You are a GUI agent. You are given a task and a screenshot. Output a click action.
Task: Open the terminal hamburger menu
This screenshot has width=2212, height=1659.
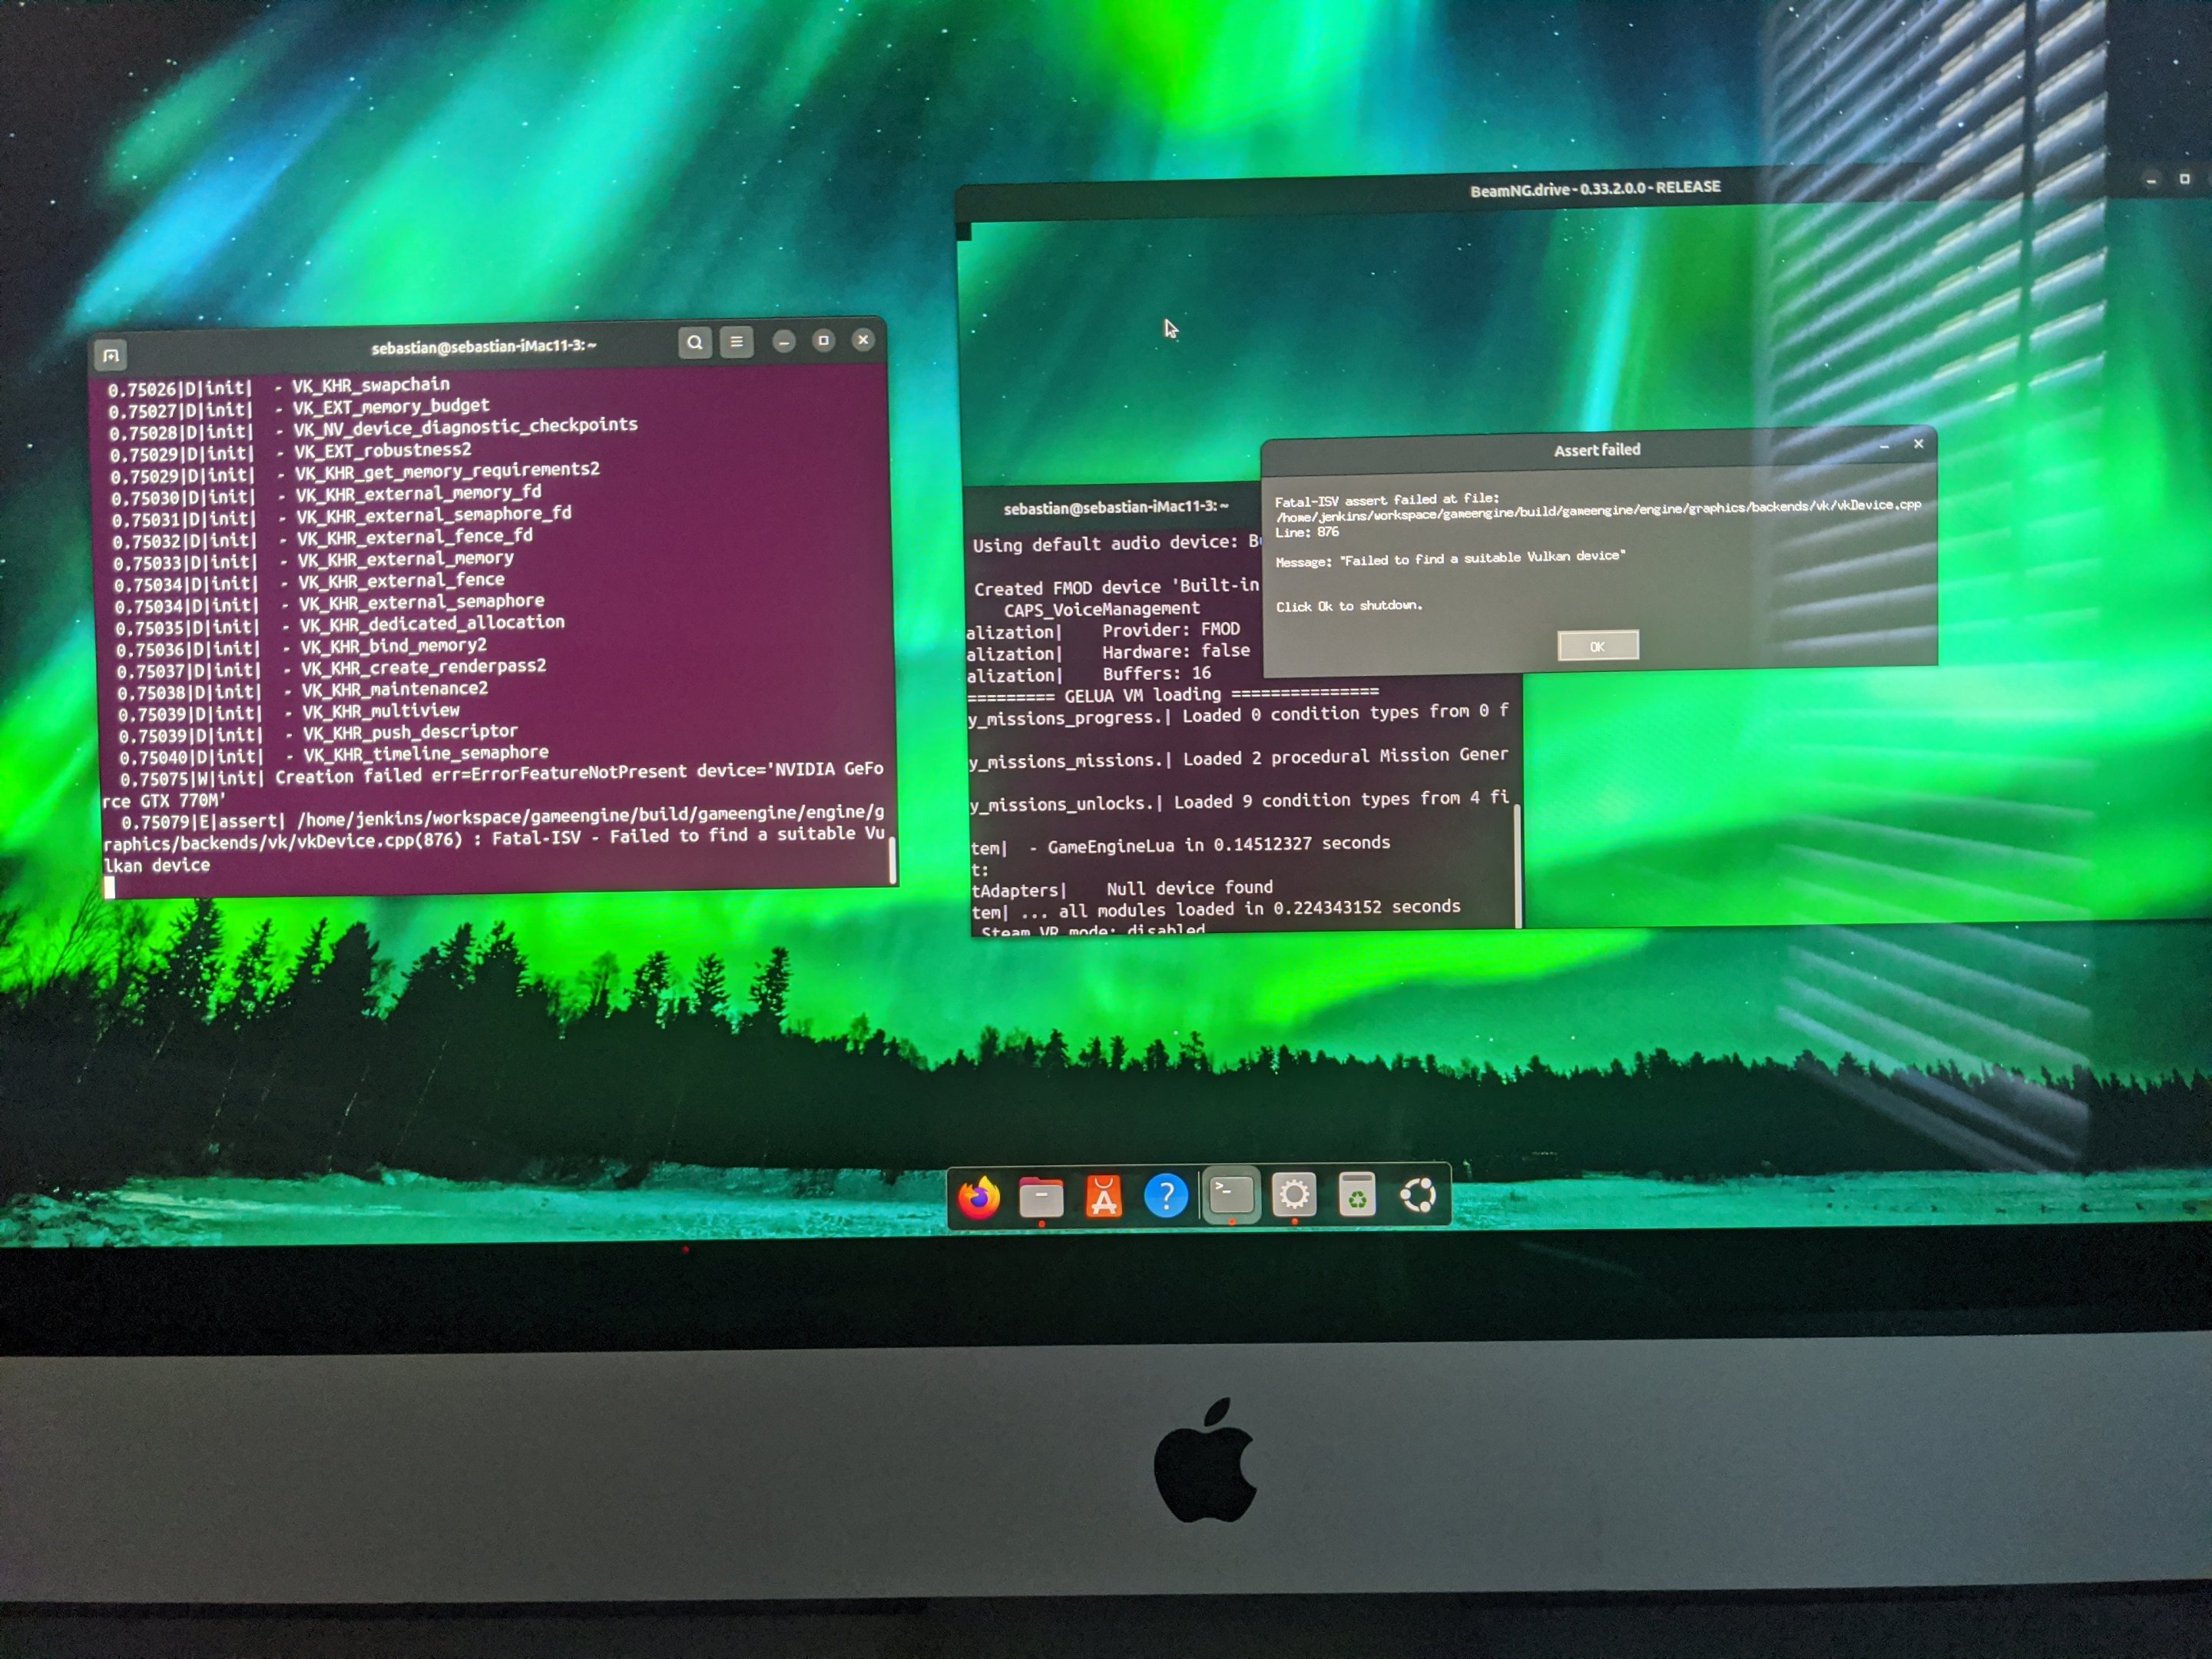click(x=736, y=342)
